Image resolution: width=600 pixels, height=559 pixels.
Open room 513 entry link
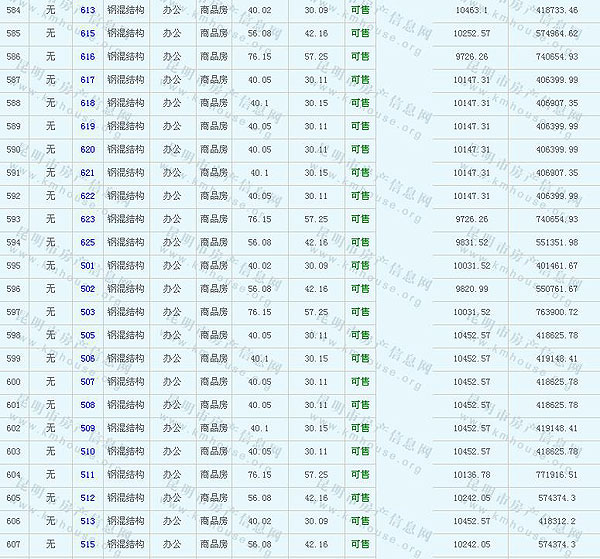[87, 521]
